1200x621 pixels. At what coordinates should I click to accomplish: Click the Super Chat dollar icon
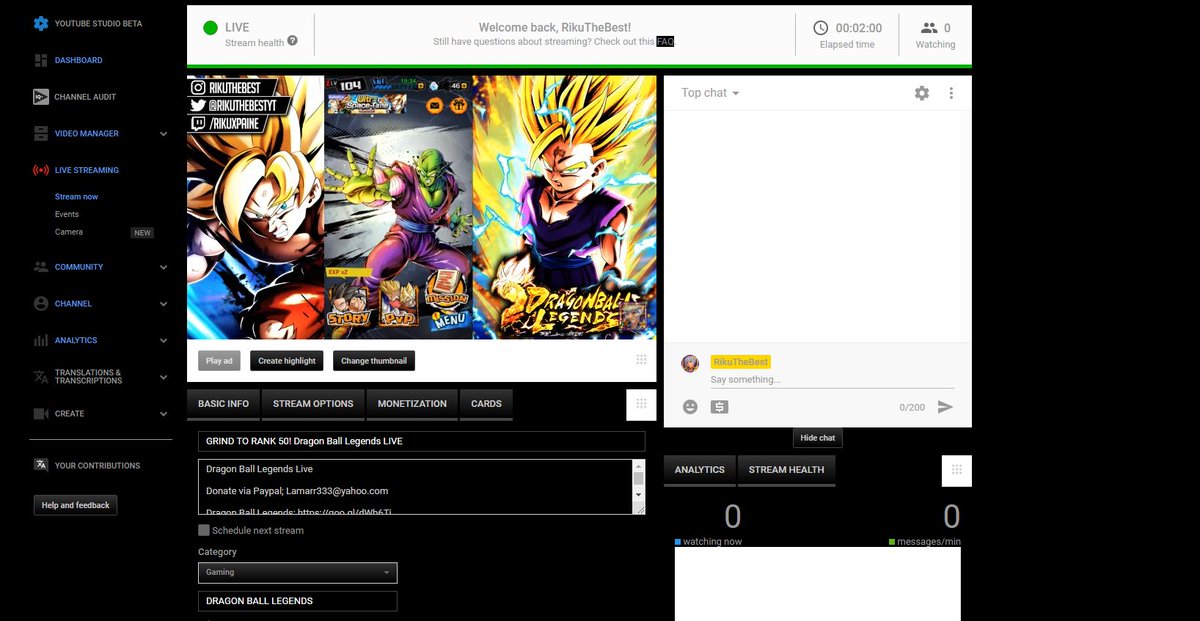pyautogui.click(x=720, y=407)
